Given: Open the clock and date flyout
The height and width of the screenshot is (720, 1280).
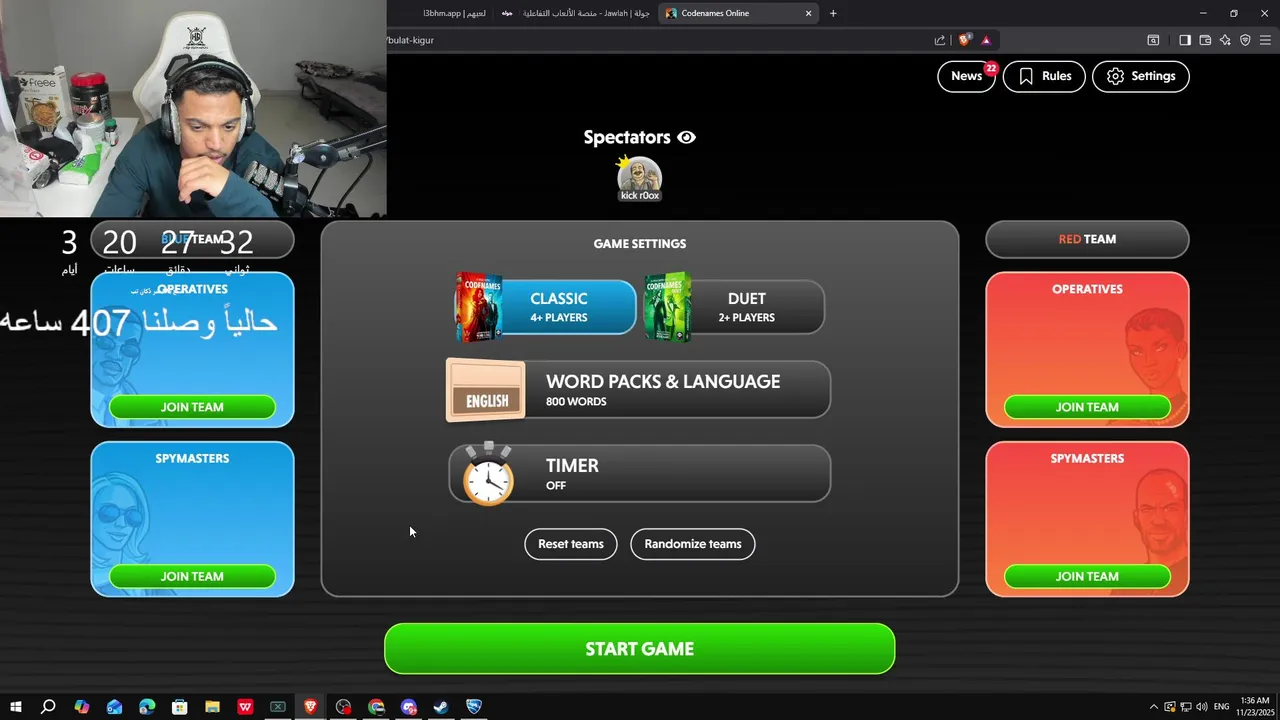Looking at the screenshot, I should click(1254, 707).
